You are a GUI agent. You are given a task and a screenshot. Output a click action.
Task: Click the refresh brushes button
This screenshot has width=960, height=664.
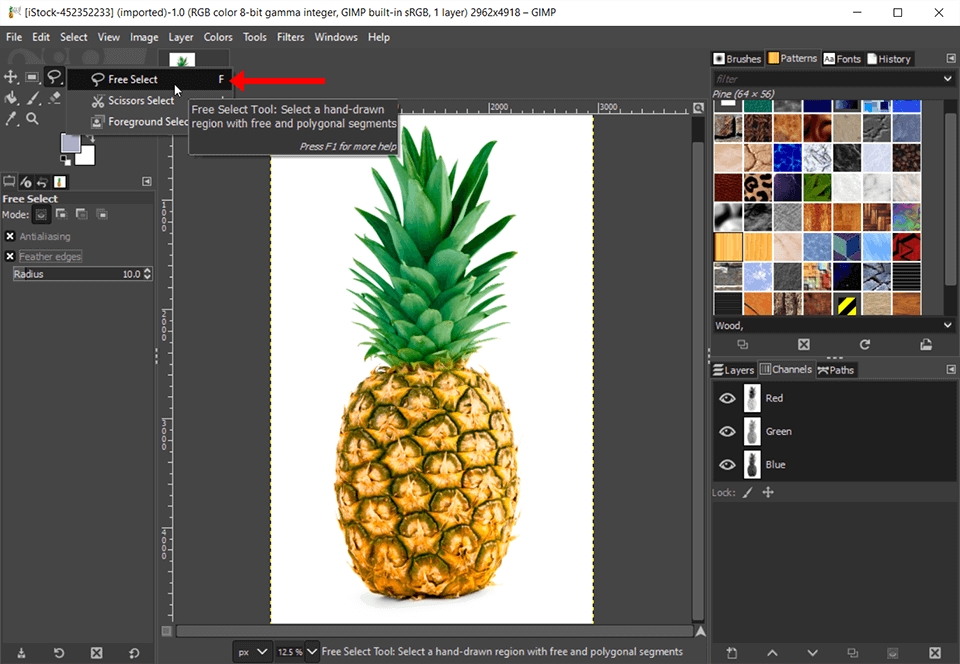click(x=865, y=344)
